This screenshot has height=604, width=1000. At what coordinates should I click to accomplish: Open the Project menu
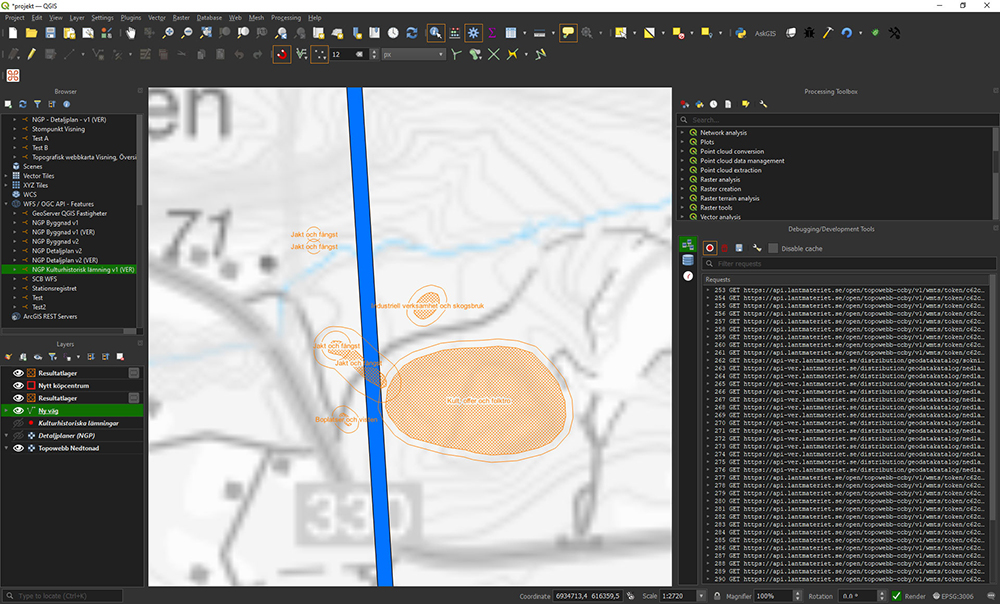tap(14, 18)
